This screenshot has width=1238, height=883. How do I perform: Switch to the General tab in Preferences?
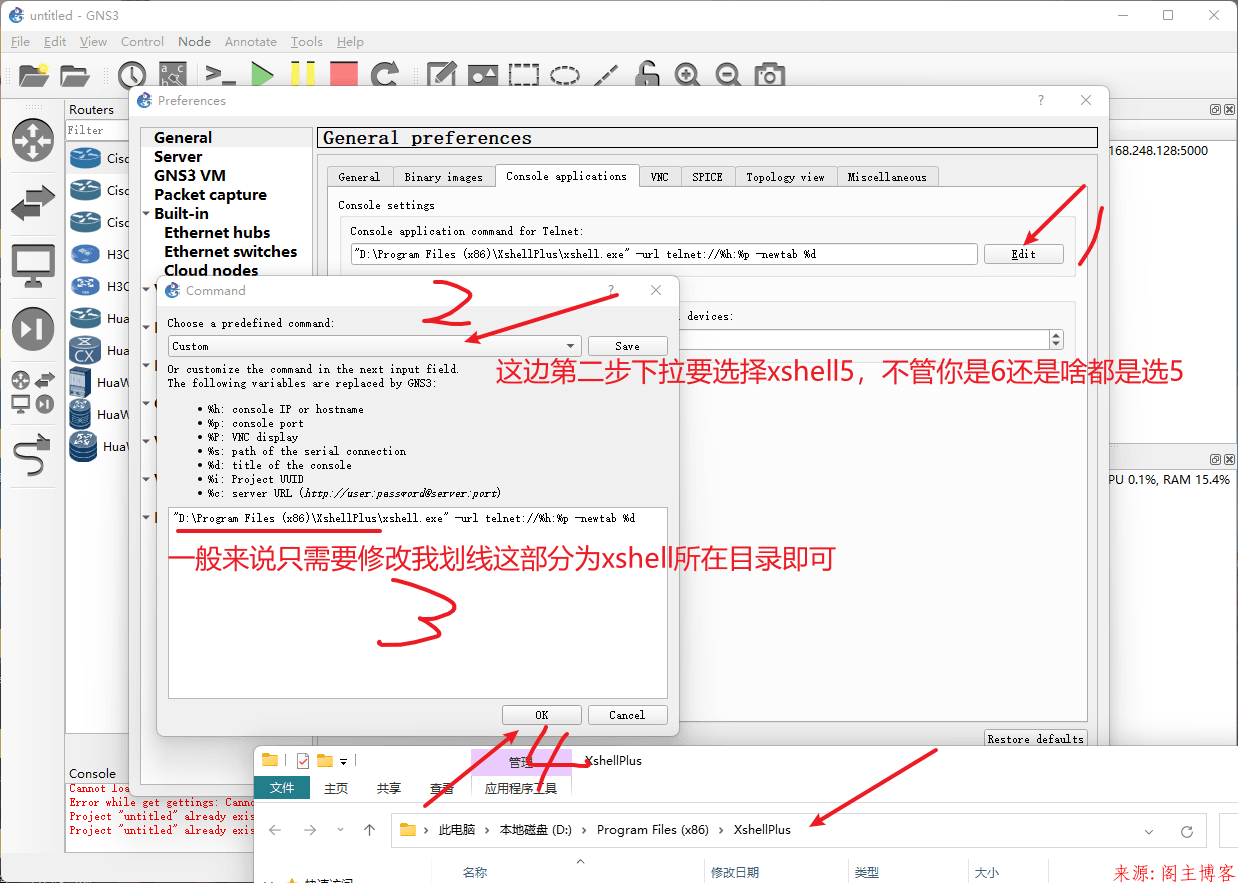pos(359,177)
